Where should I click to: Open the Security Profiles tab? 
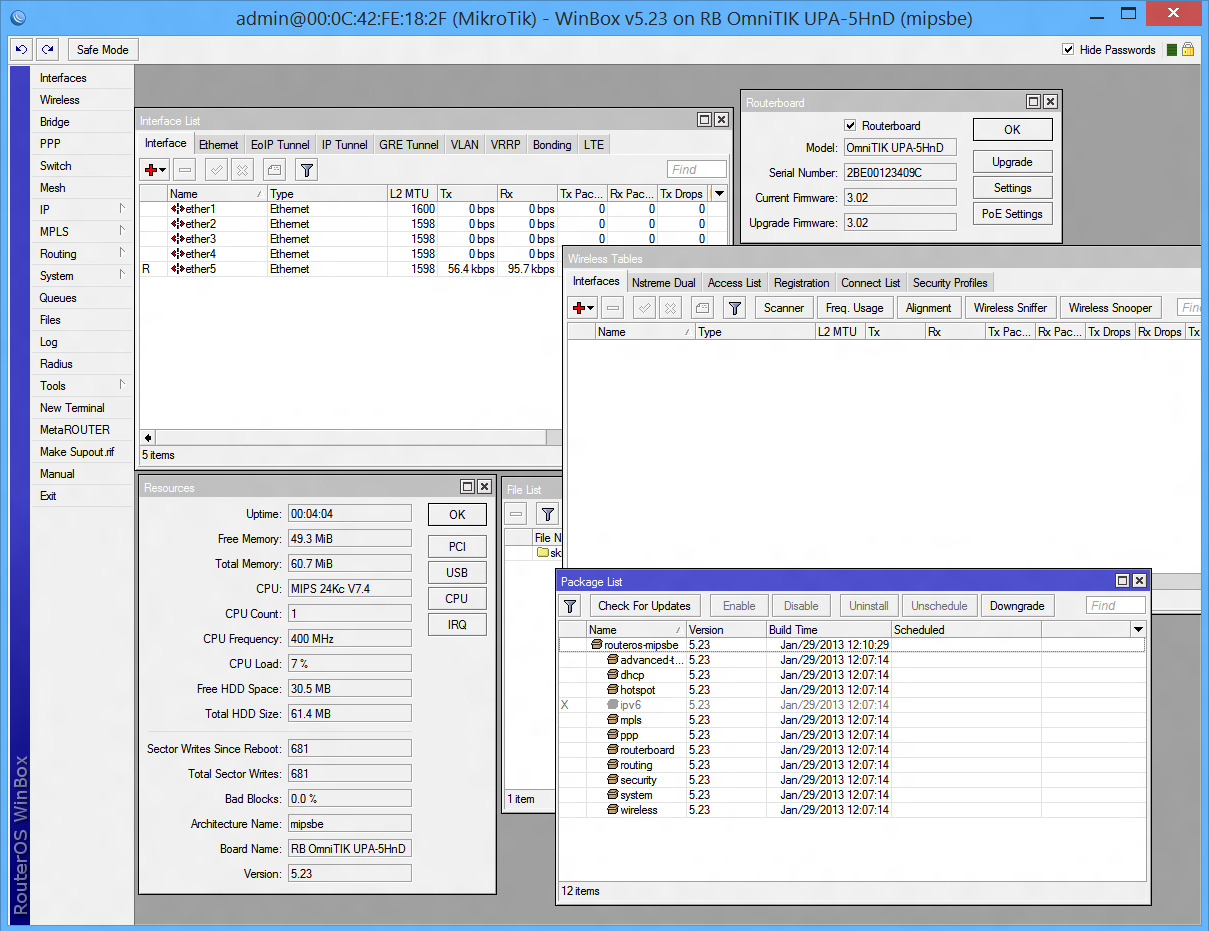(x=949, y=283)
